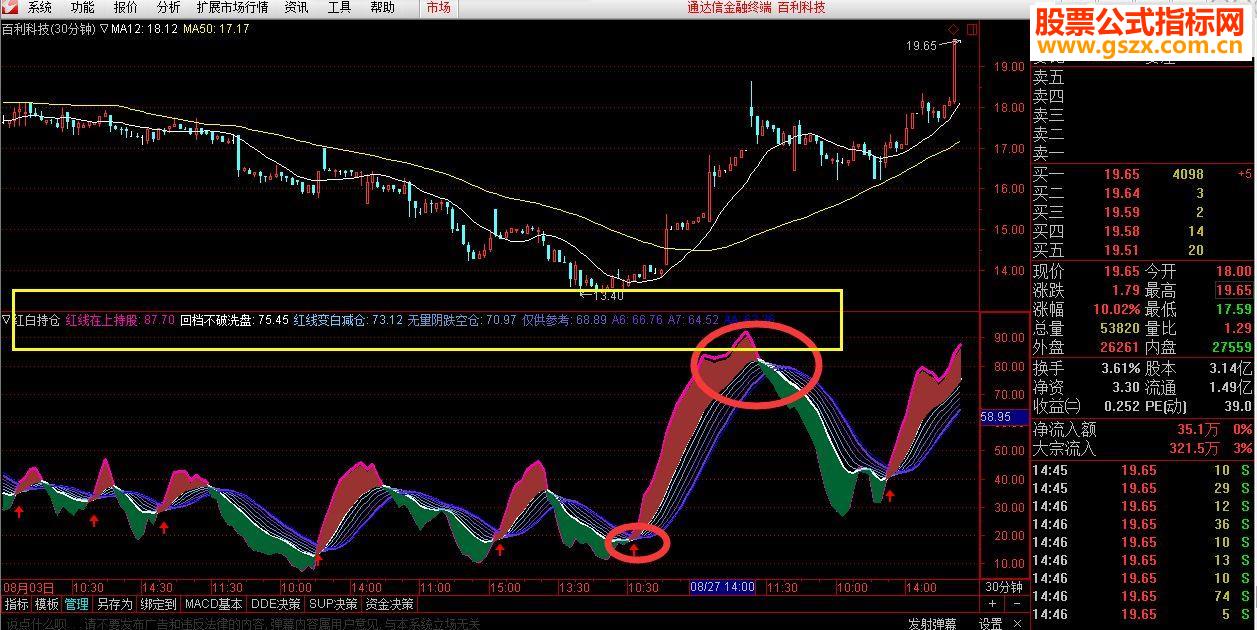Select the 买四 row at 19.58
Viewport: 1257px width, 630px height.
[1144, 231]
